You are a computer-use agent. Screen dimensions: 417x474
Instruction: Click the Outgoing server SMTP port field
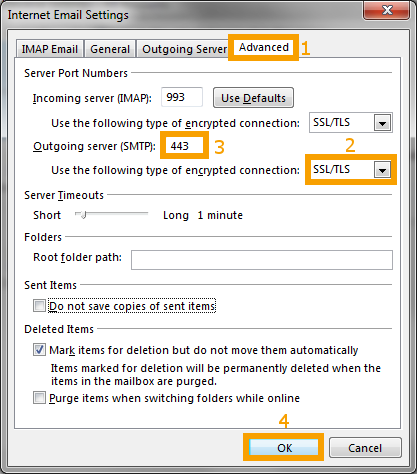[185, 146]
